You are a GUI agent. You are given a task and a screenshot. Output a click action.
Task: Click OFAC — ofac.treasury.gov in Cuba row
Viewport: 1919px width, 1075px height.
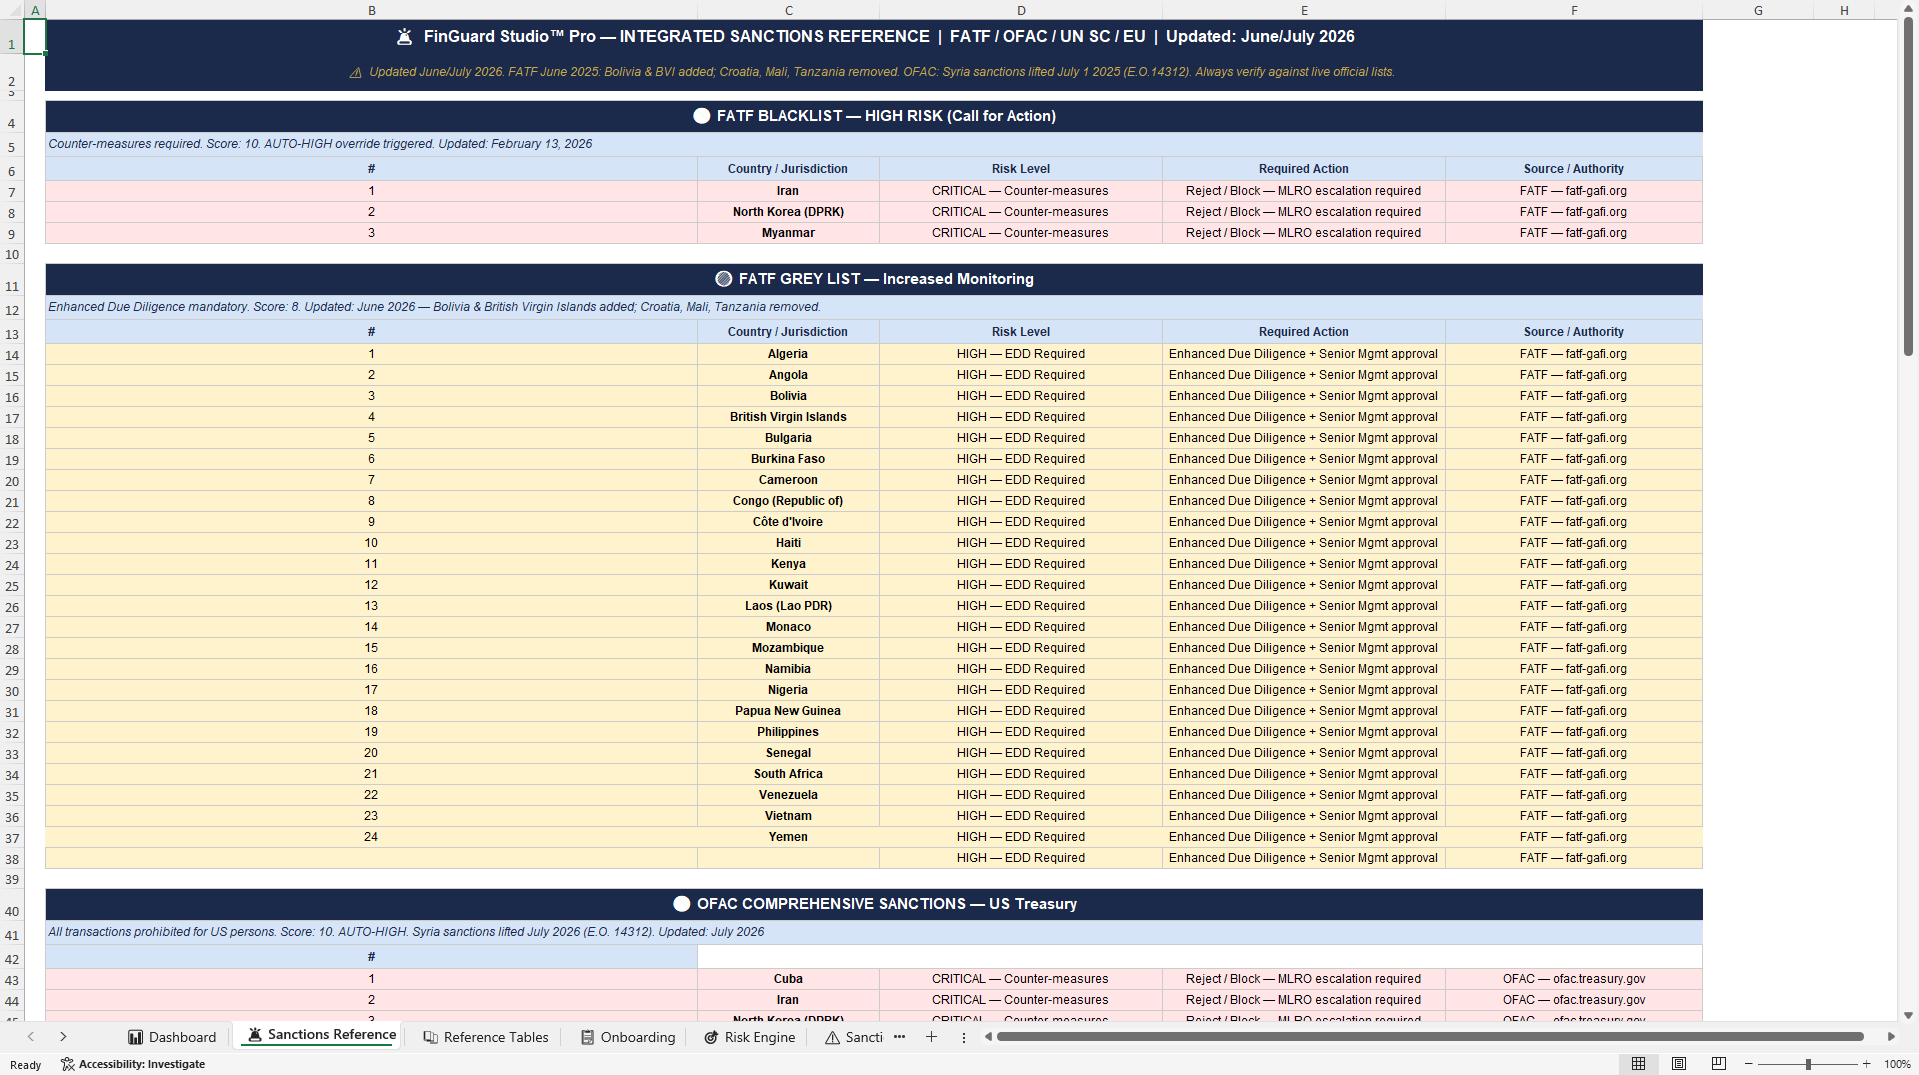(1574, 979)
